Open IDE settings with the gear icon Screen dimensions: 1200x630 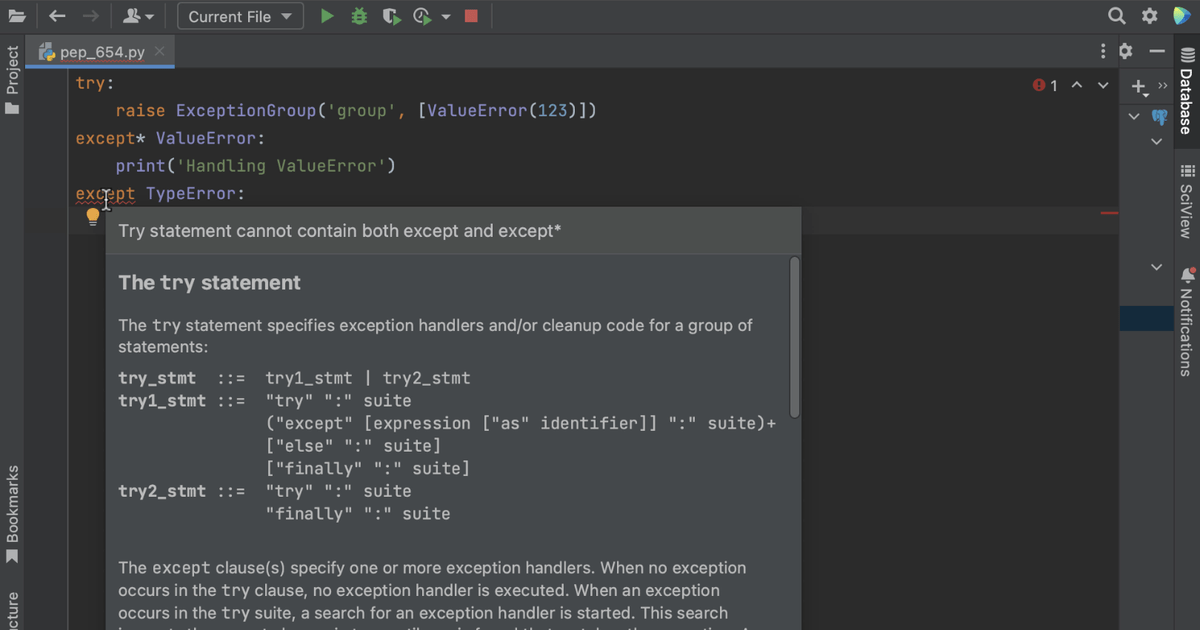click(x=1148, y=16)
